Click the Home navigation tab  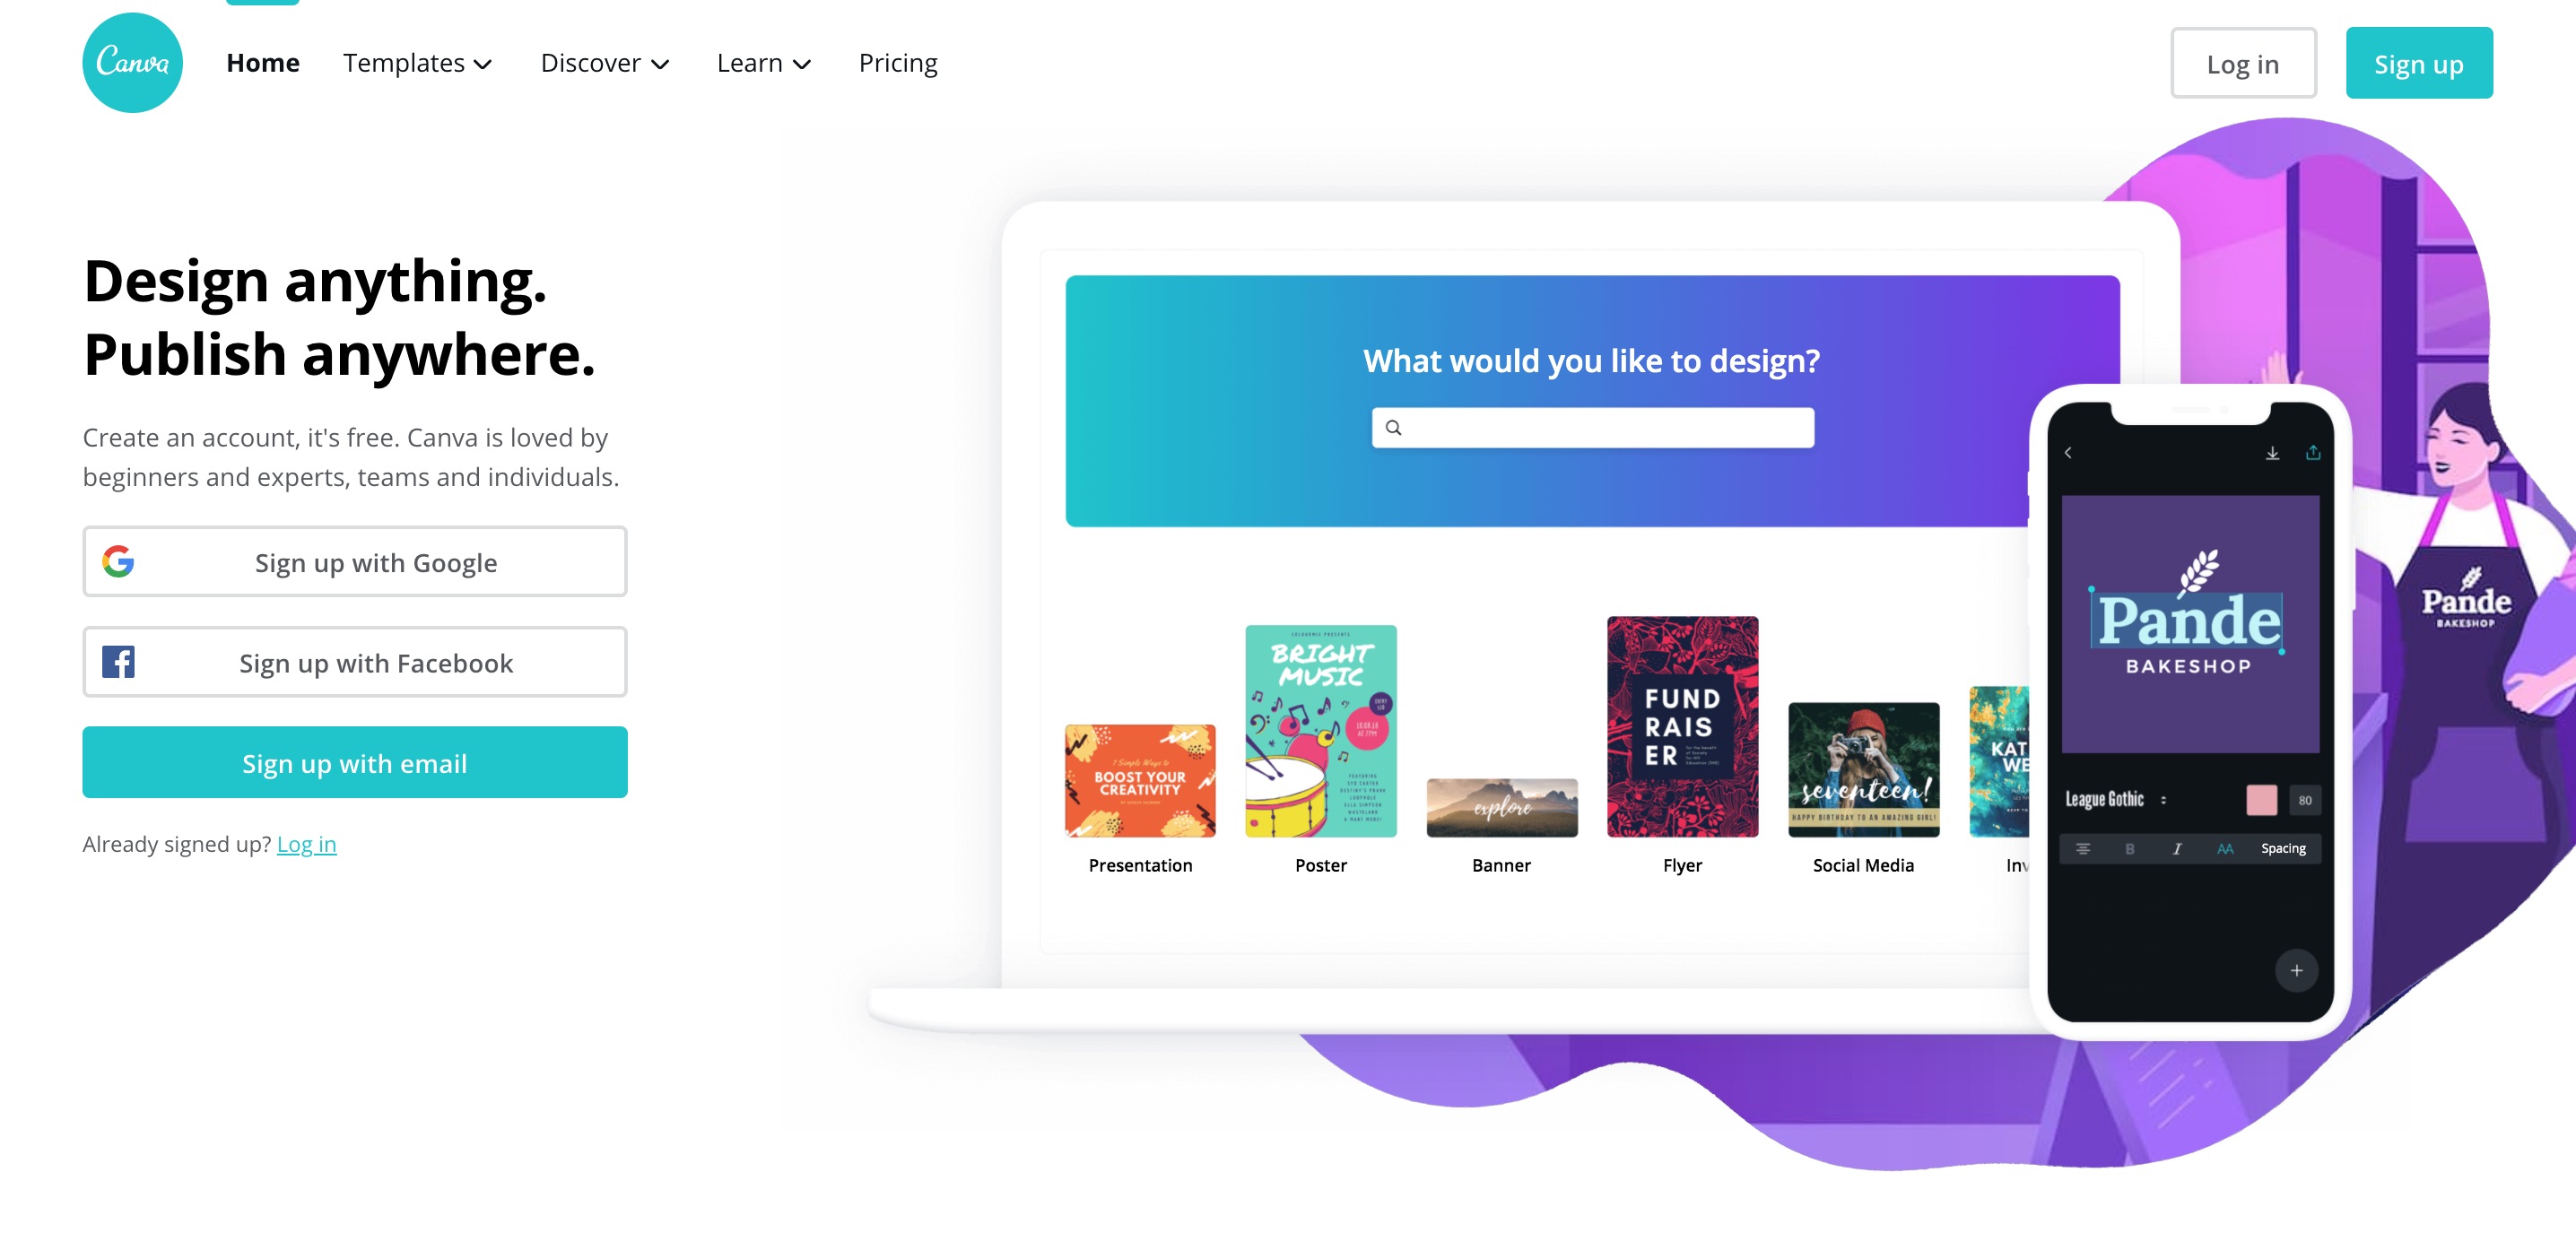coord(263,63)
